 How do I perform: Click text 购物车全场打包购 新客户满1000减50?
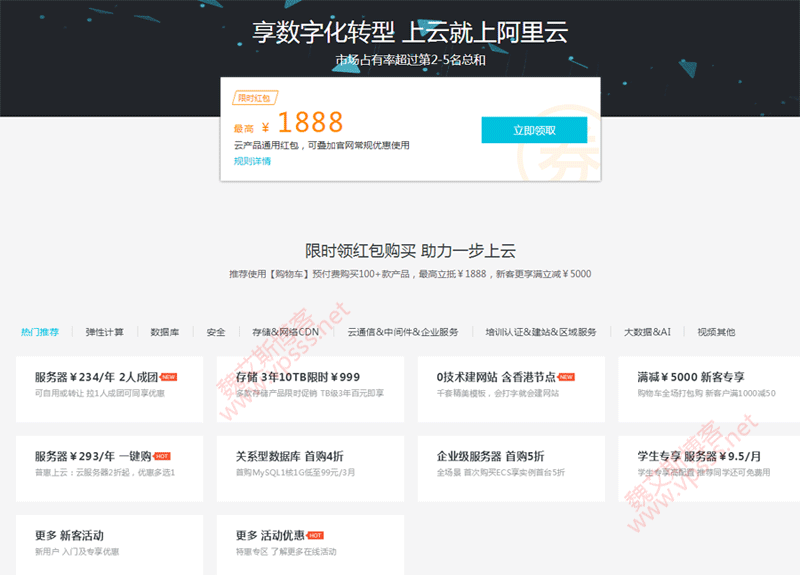click(706, 393)
